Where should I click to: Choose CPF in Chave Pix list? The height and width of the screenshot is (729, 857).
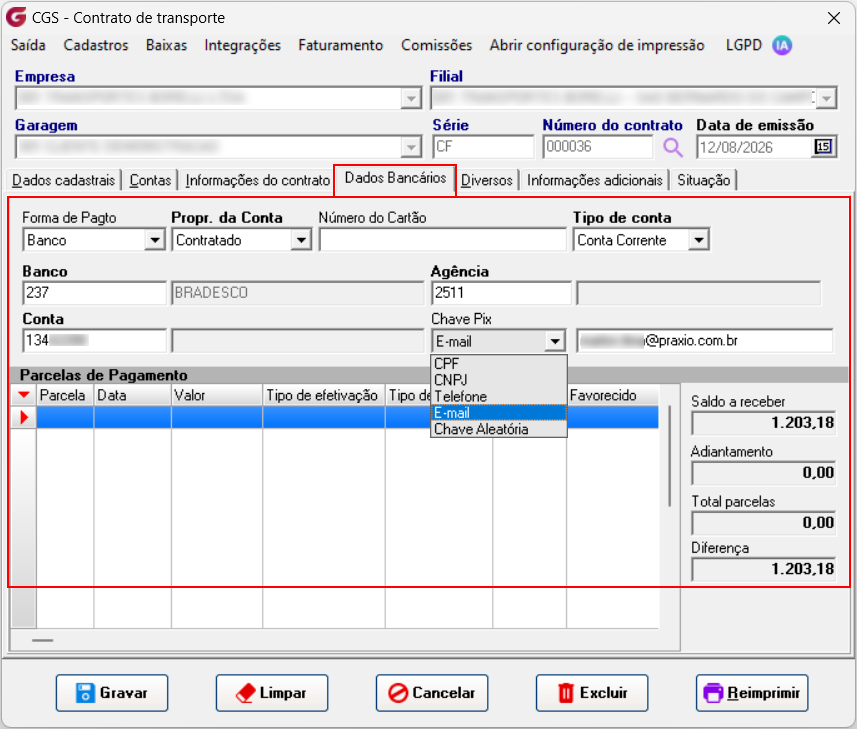[x=498, y=363]
